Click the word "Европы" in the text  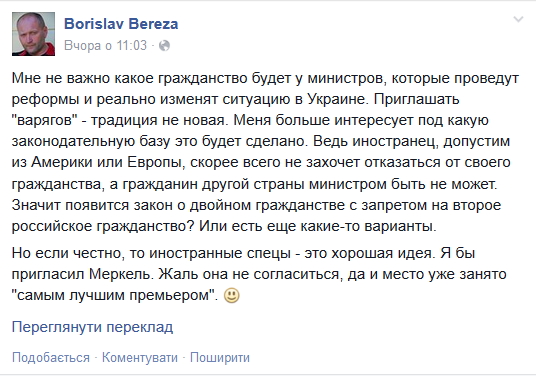pos(156,163)
